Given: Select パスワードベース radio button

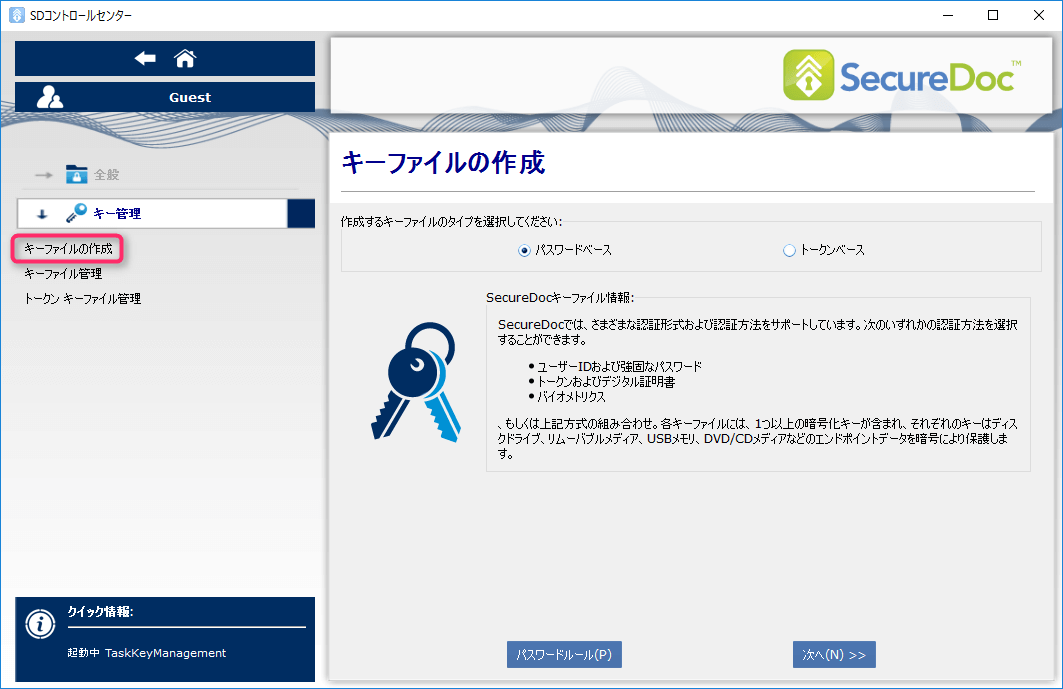Looking at the screenshot, I should tap(524, 250).
